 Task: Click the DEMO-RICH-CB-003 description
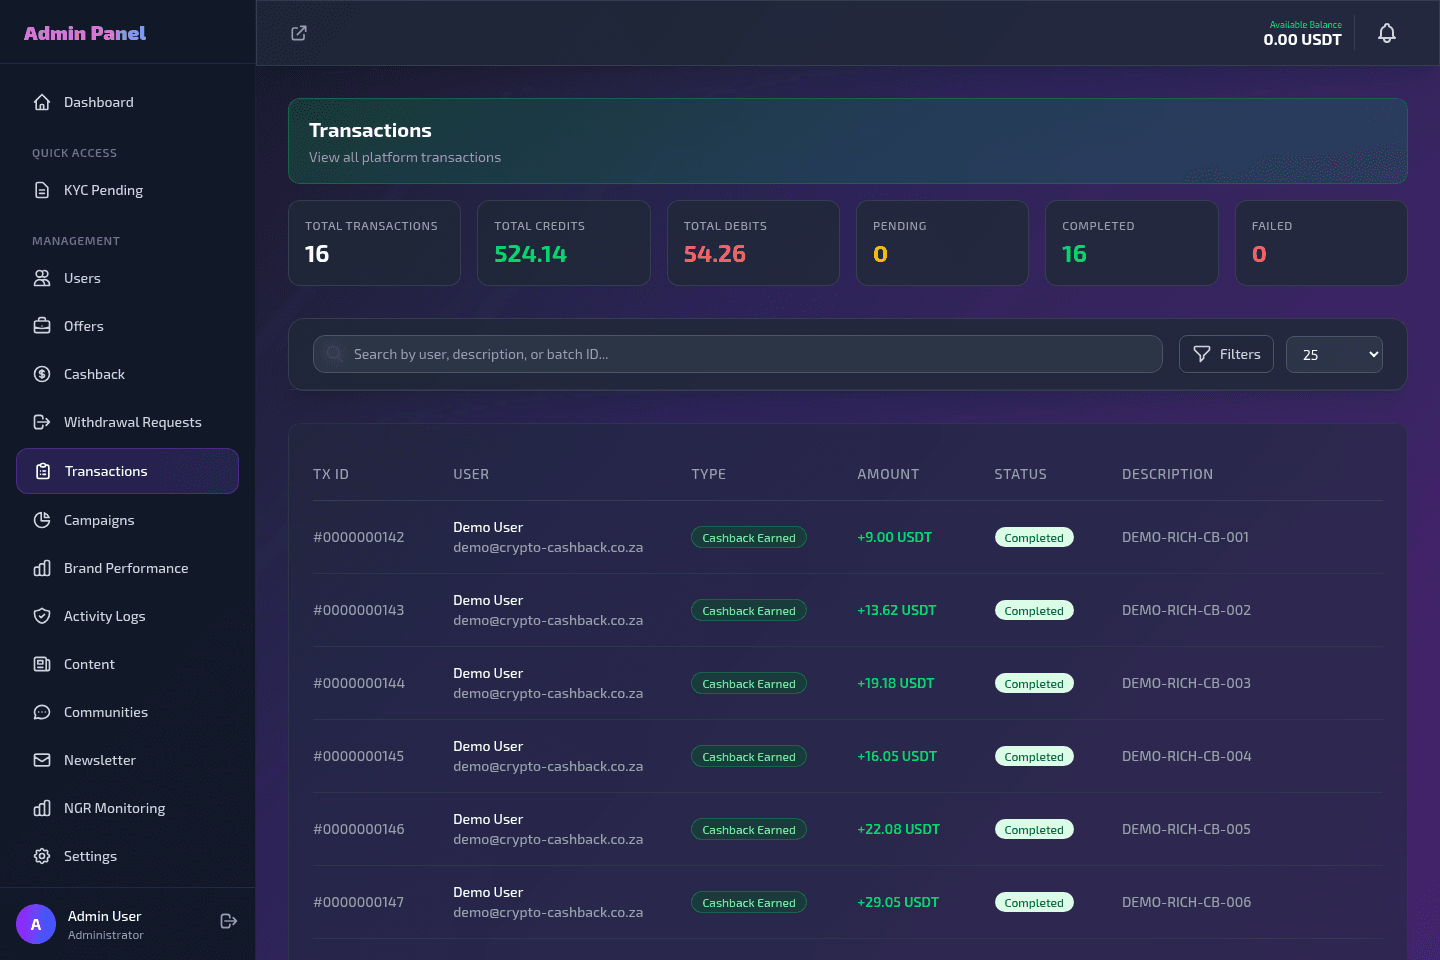tap(1186, 683)
